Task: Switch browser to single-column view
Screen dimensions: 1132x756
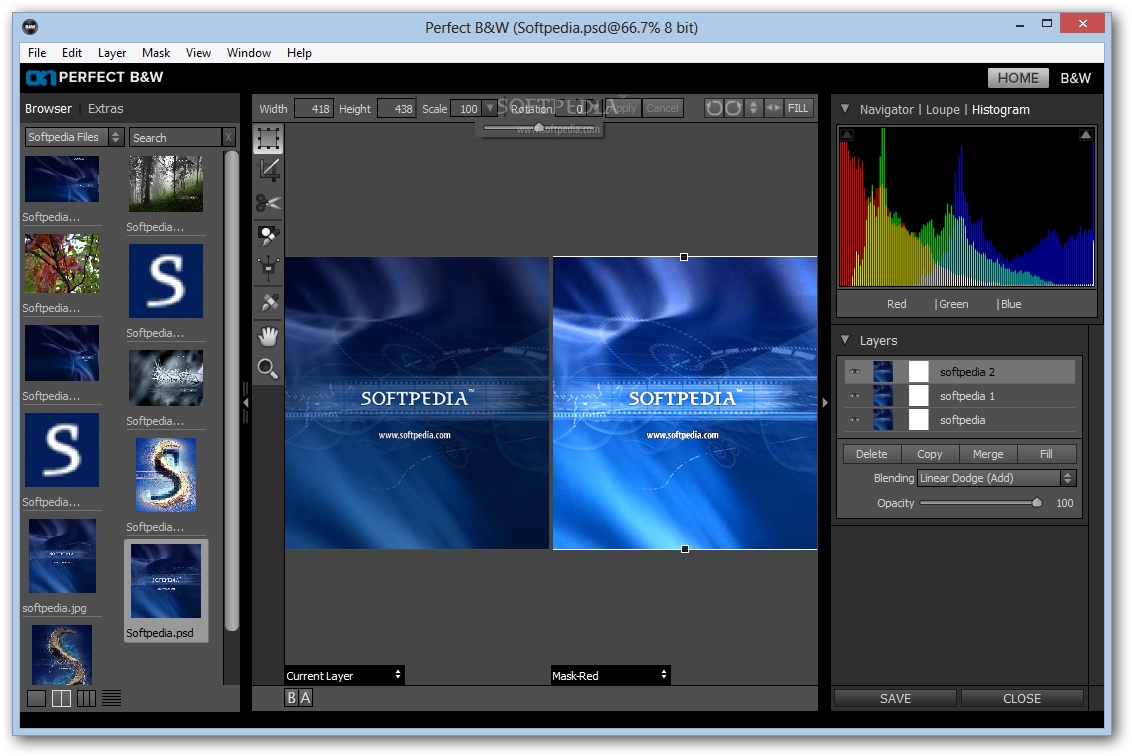Action: point(36,698)
